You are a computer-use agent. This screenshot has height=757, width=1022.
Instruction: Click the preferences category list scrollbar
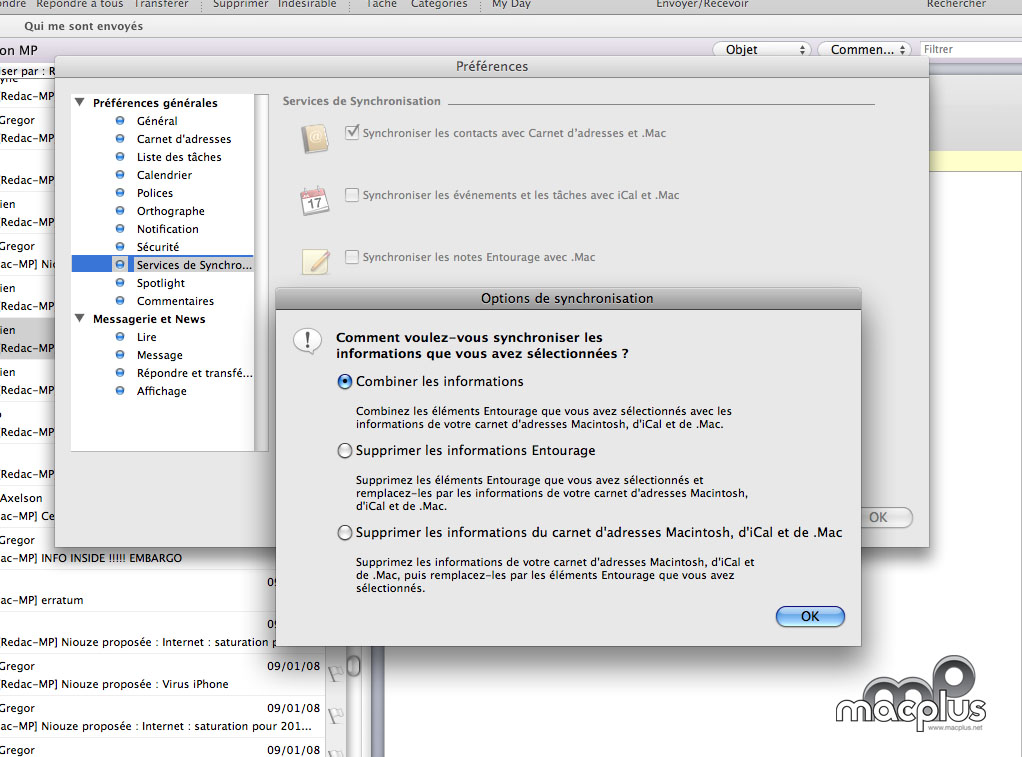click(261, 272)
